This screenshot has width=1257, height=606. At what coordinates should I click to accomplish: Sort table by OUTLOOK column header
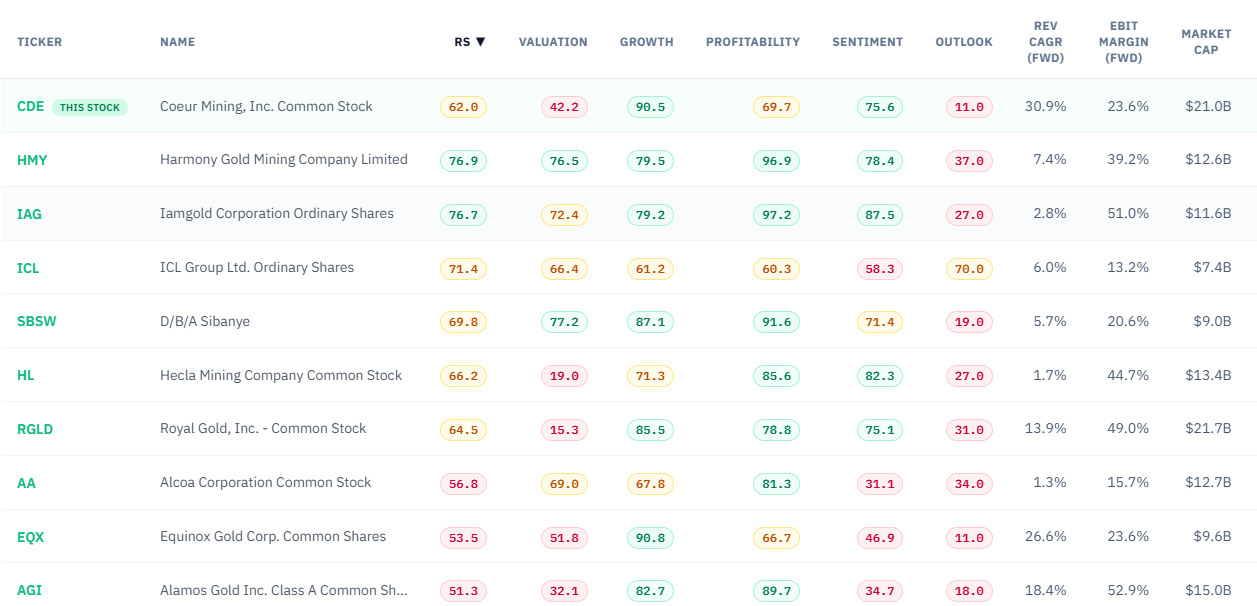964,42
